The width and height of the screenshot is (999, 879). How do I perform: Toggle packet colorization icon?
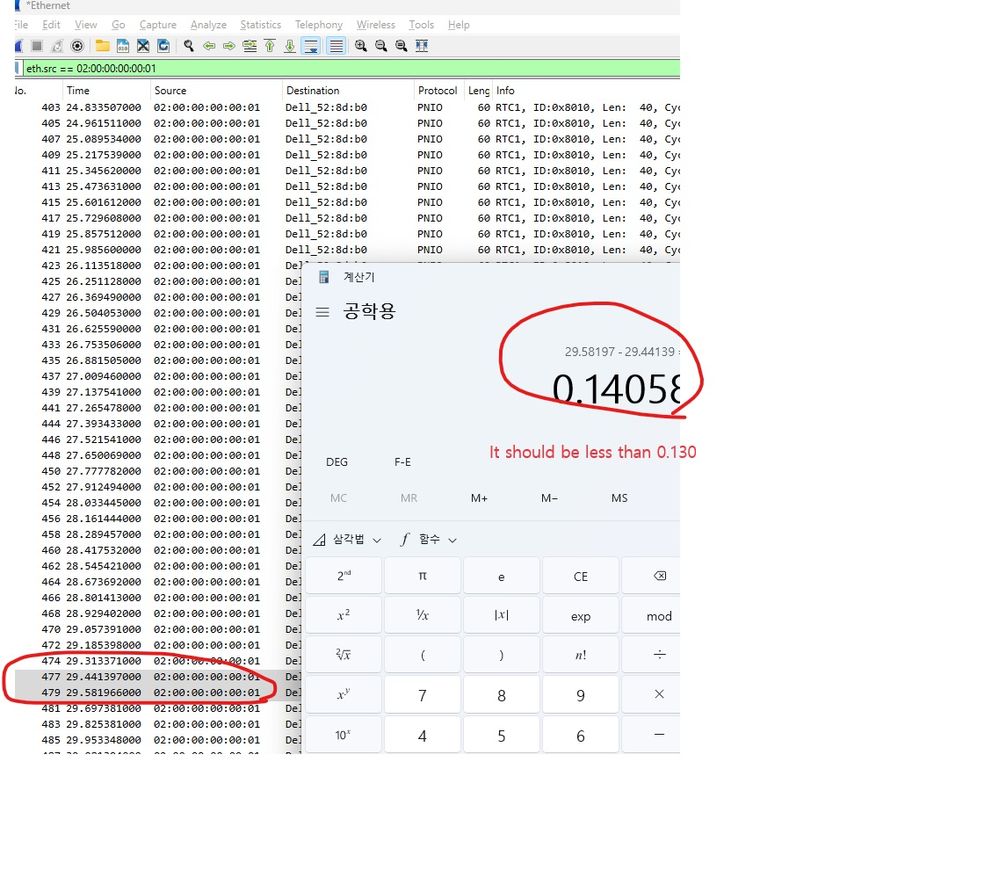[336, 46]
